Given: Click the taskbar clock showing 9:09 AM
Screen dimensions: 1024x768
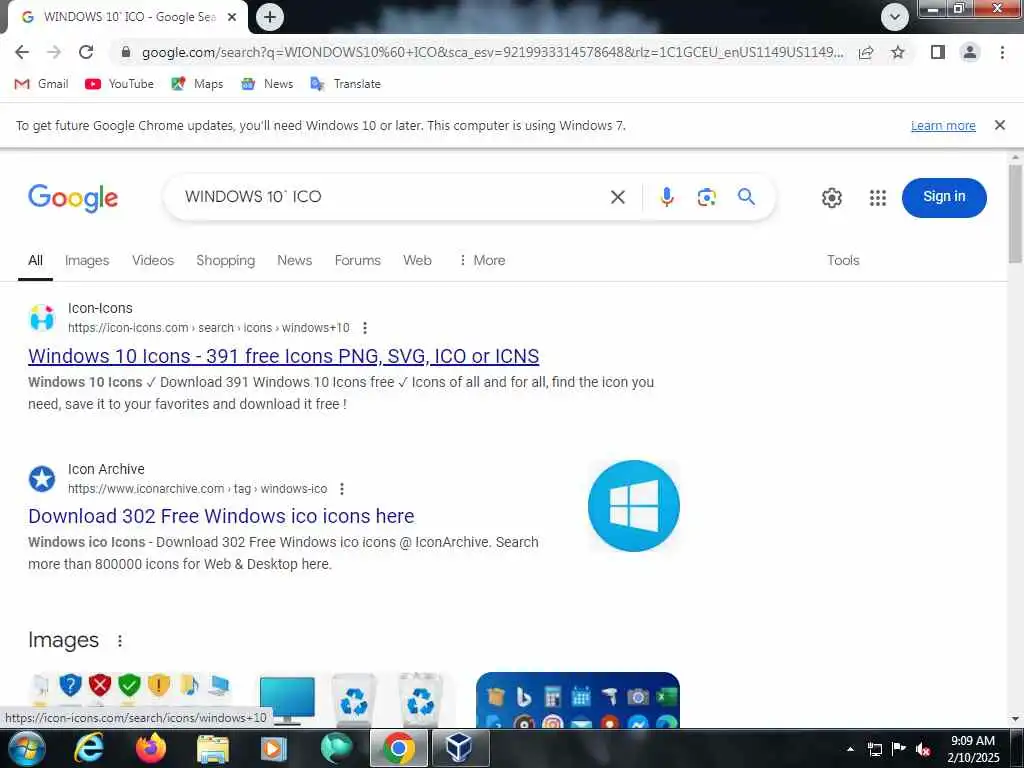Looking at the screenshot, I should (x=973, y=749).
